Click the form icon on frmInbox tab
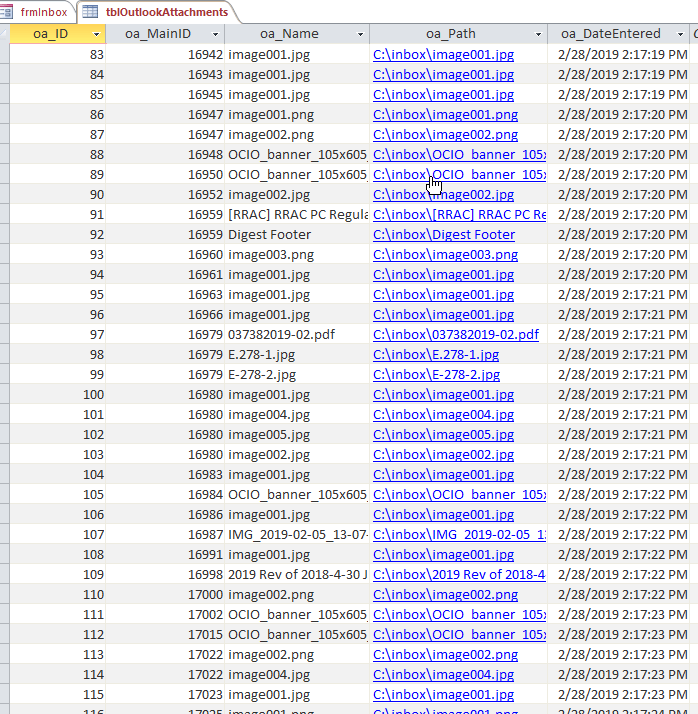 (x=6, y=12)
